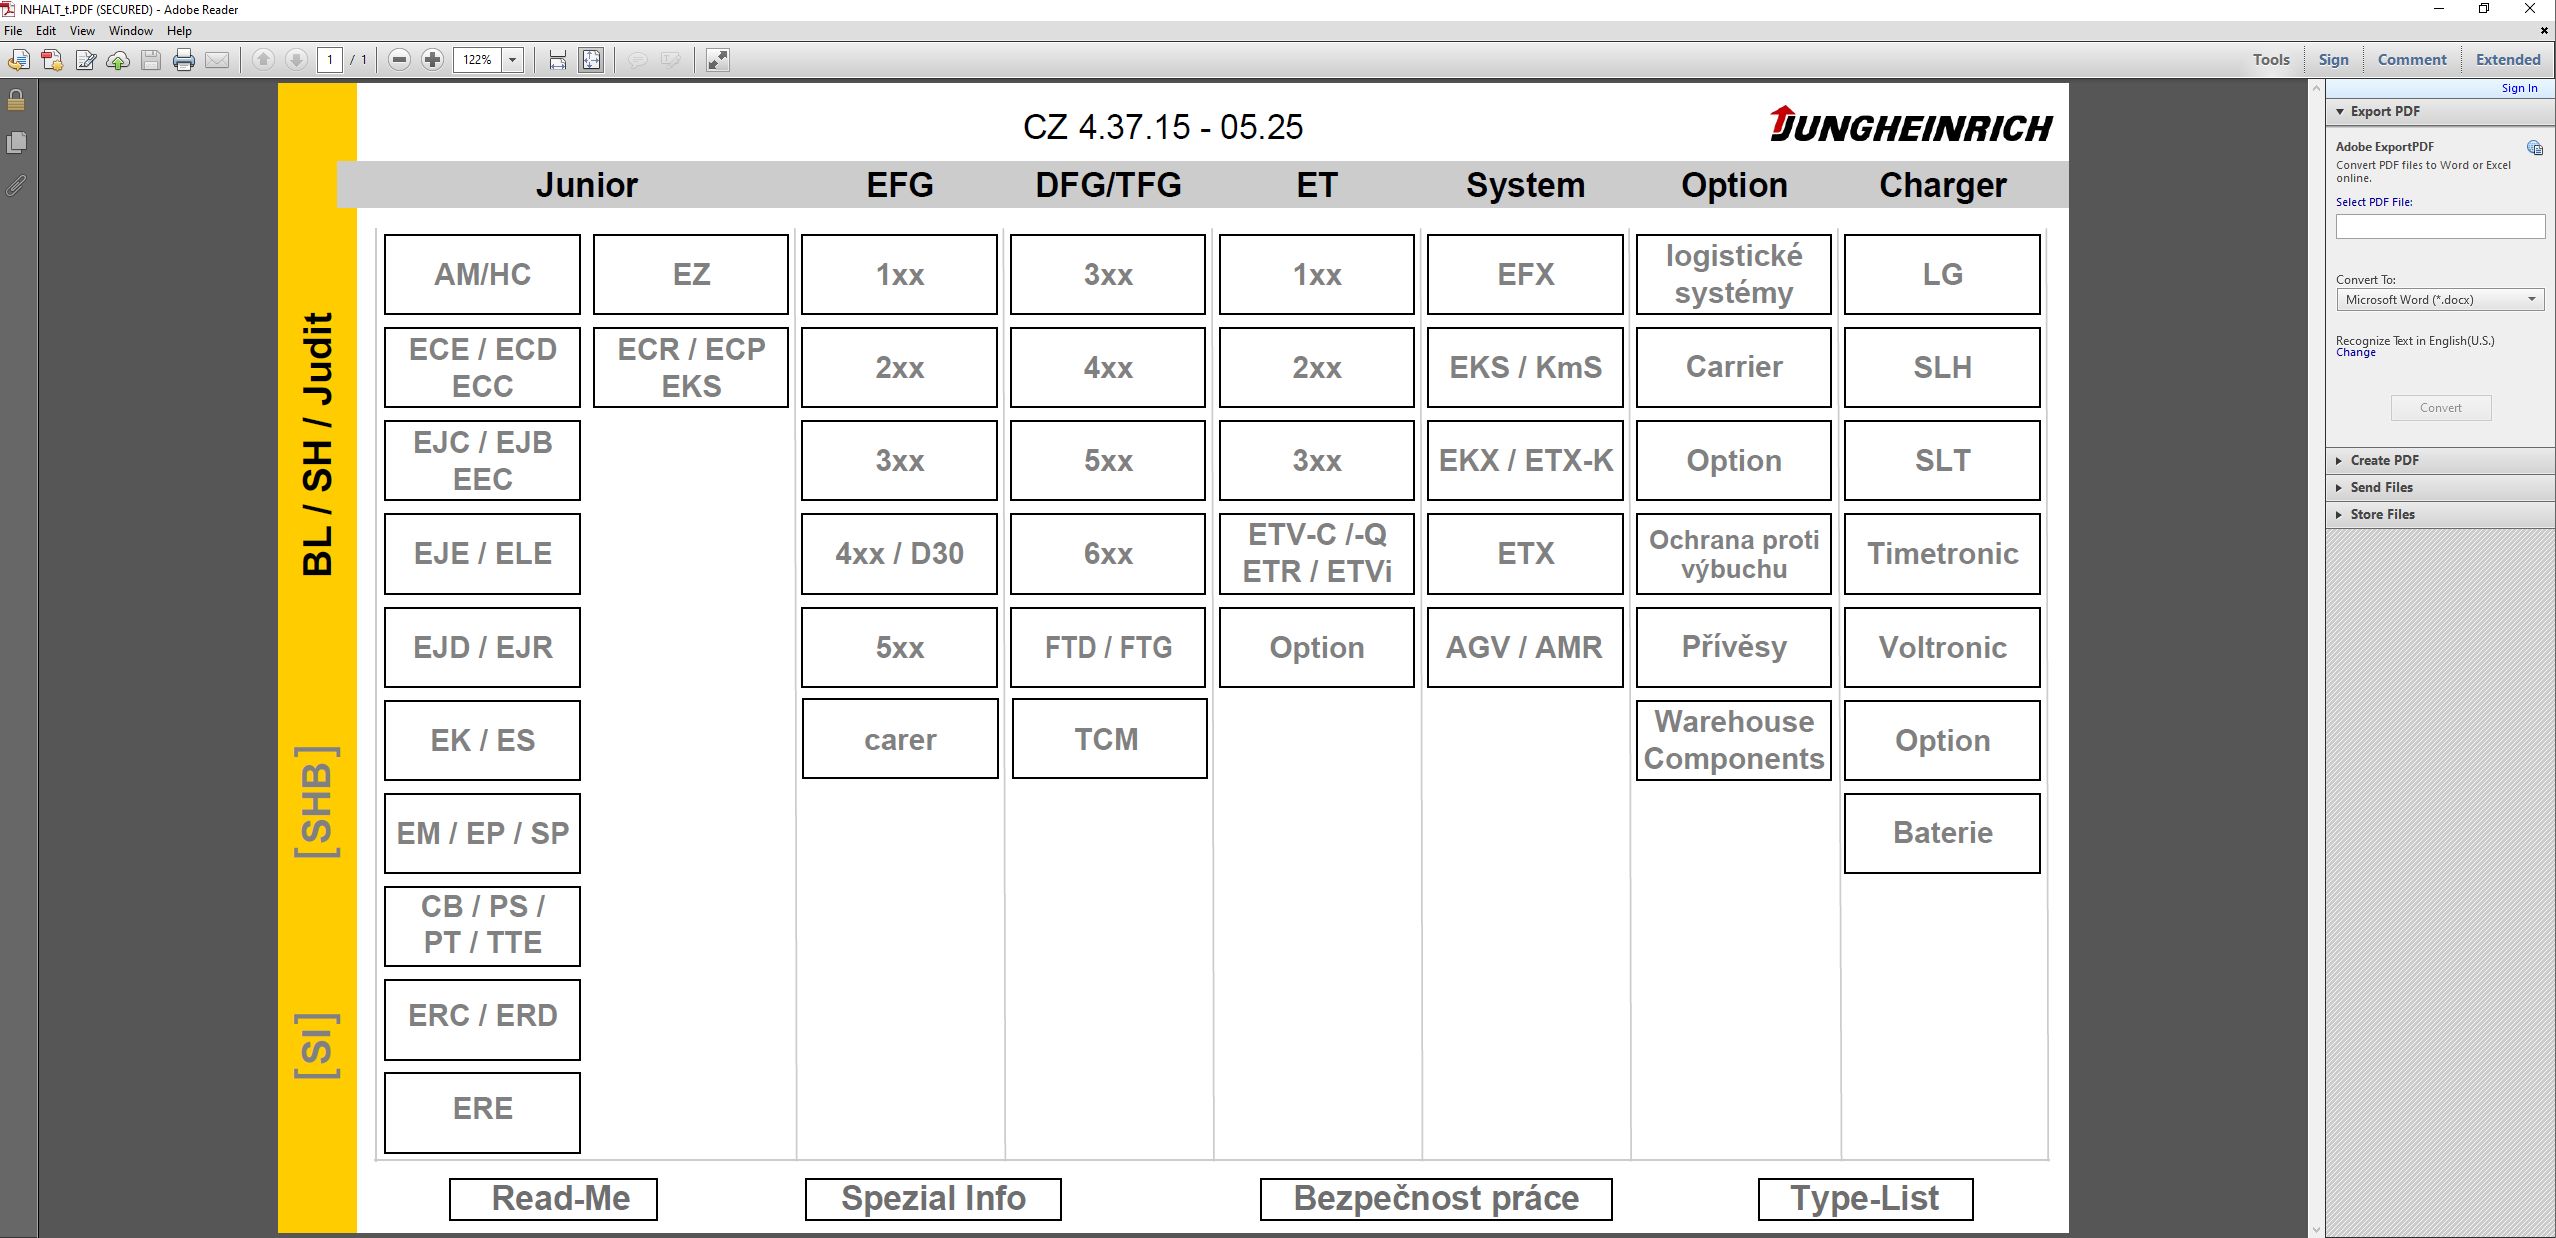Click the Page Thumbnails icon in left sidebar

click(15, 143)
